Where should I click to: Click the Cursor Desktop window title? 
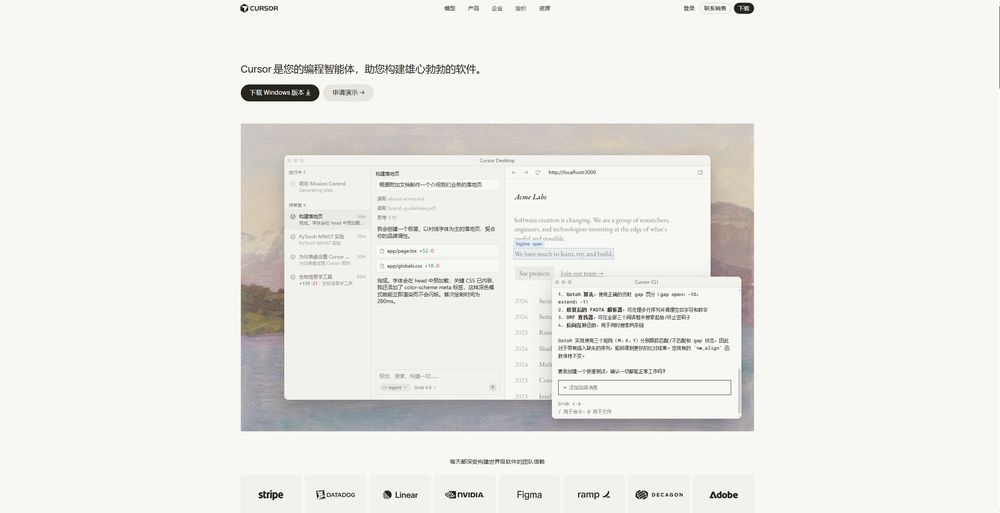(497, 160)
